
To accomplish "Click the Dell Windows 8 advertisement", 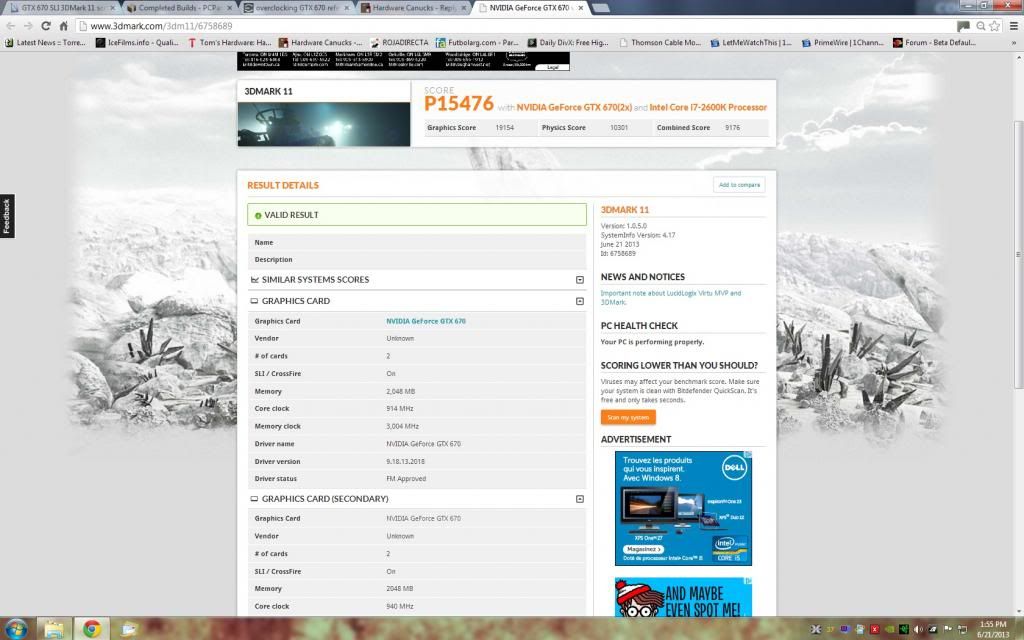I will click(683, 509).
